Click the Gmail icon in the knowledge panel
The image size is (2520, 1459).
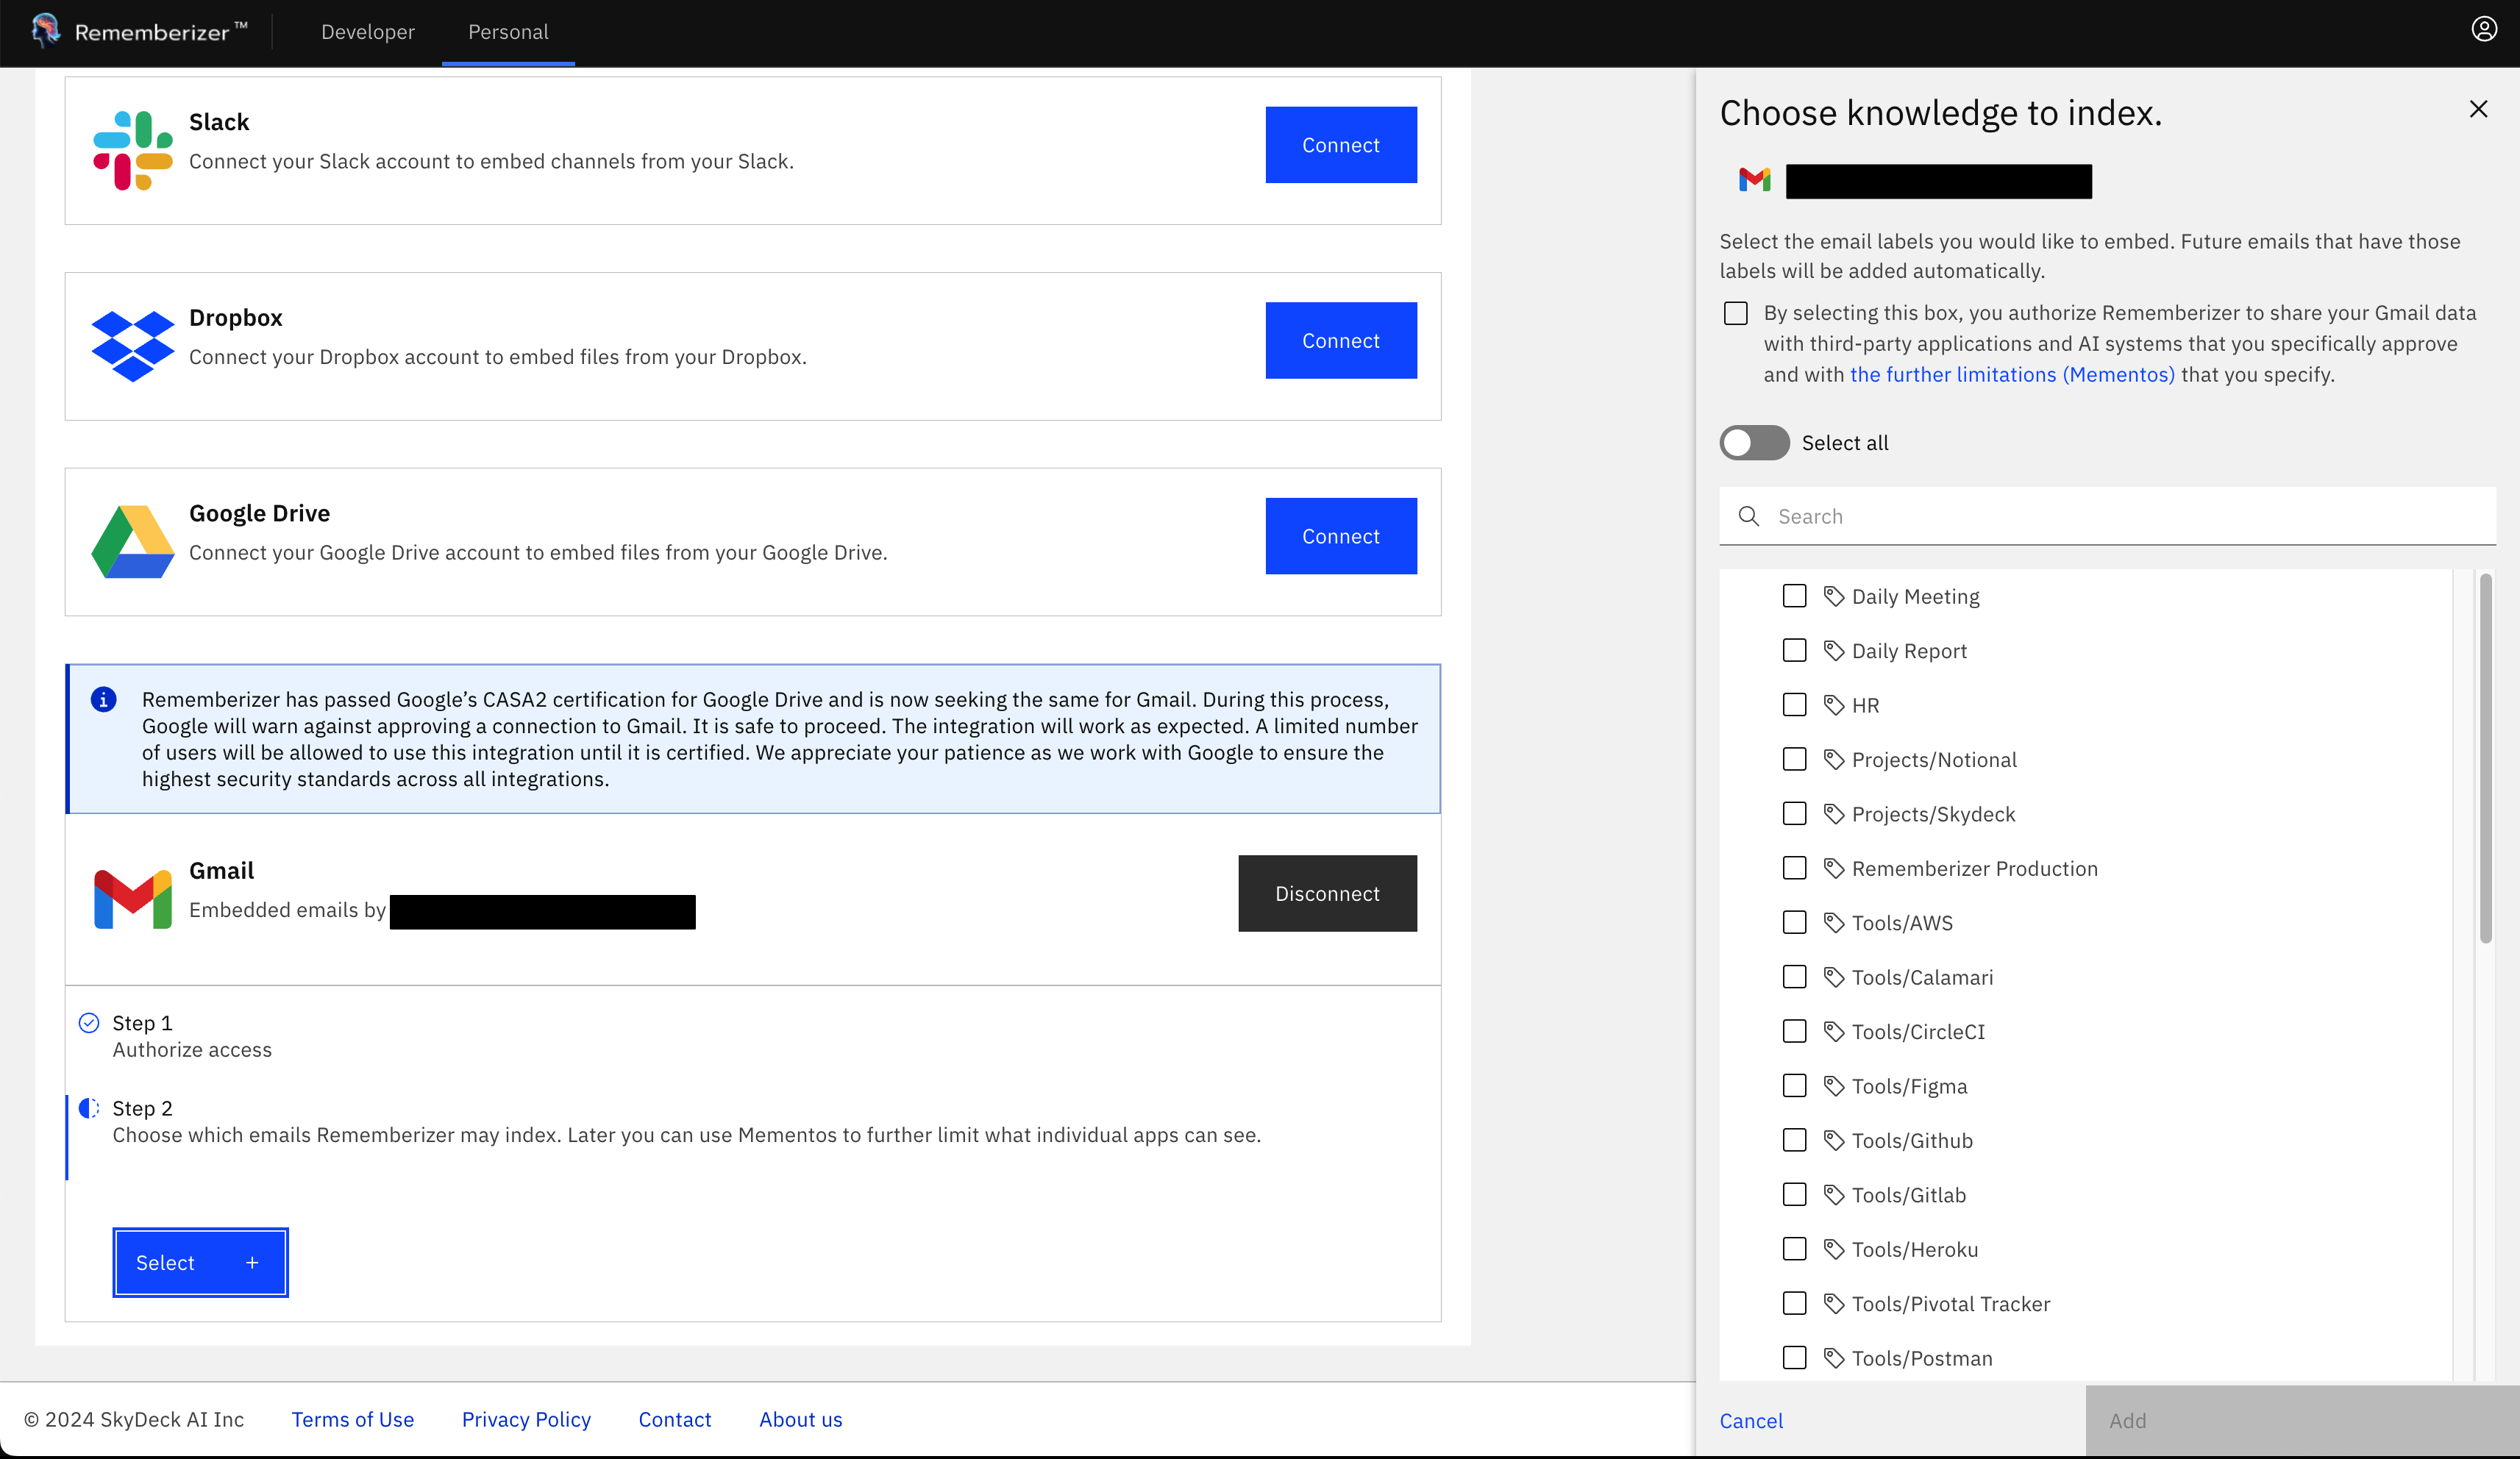(1755, 181)
